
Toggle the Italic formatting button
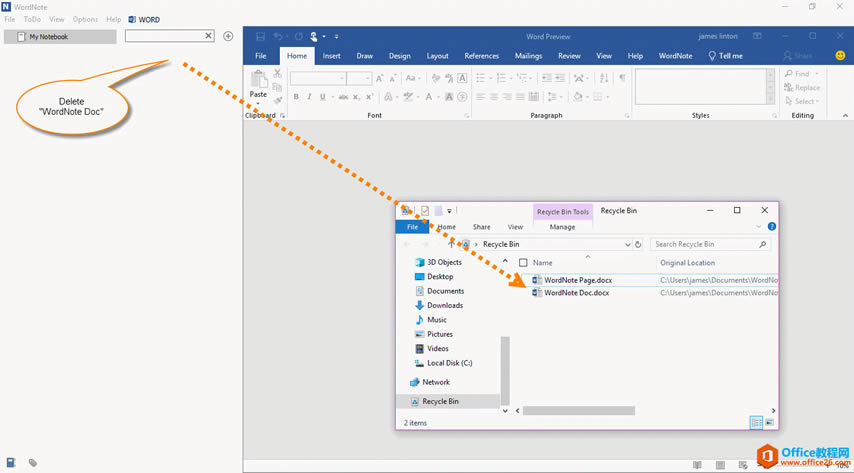pyautogui.click(x=310, y=97)
